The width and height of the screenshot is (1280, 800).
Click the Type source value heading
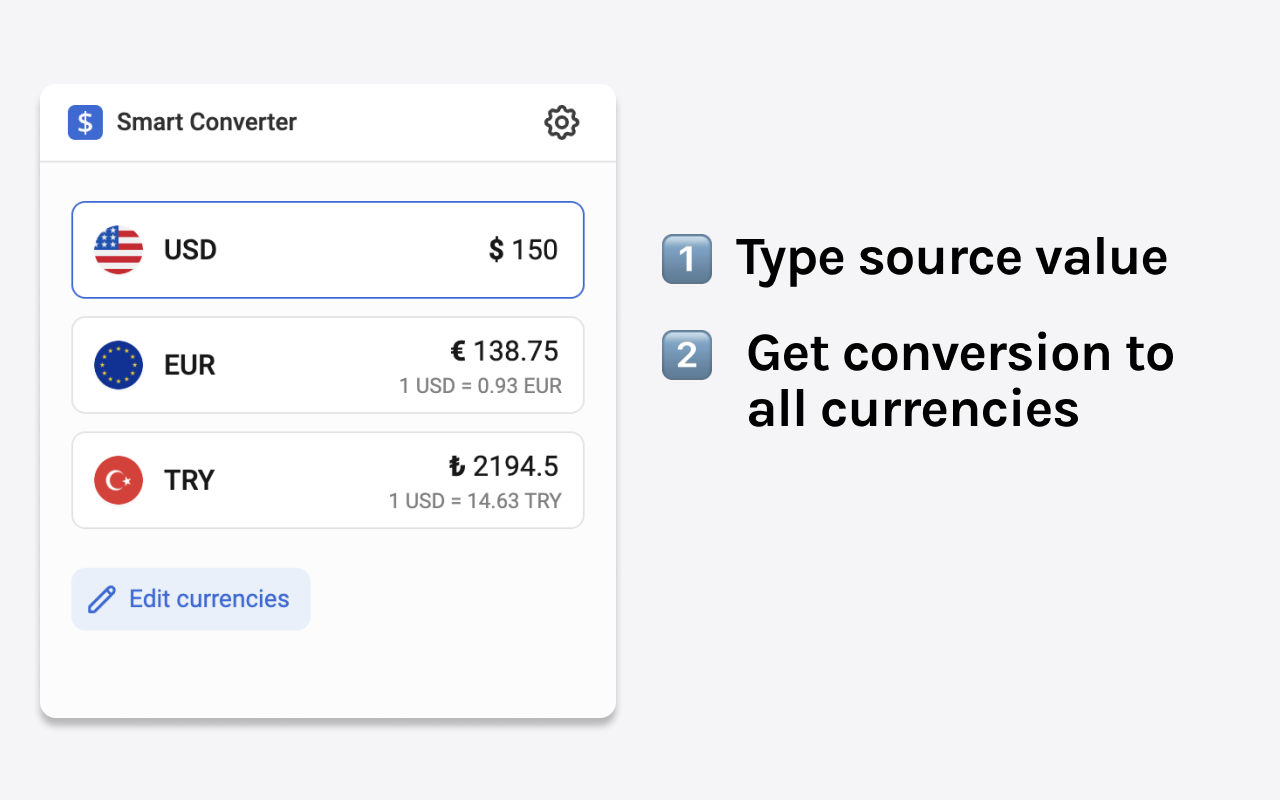951,258
